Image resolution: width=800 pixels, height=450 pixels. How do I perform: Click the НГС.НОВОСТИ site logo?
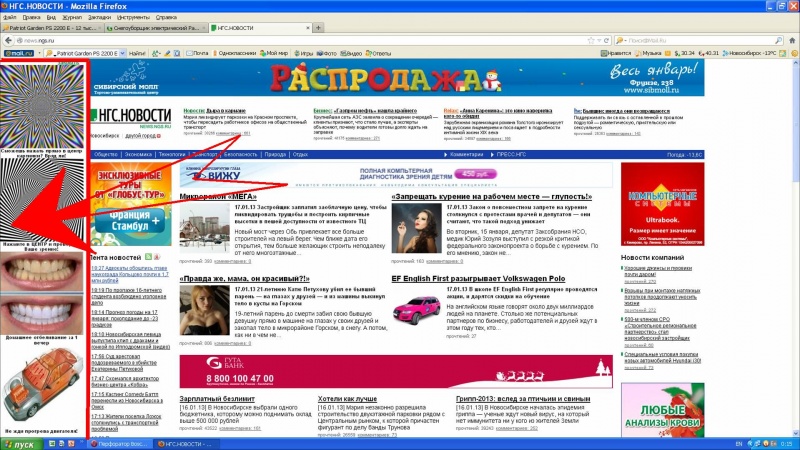[x=131, y=118]
